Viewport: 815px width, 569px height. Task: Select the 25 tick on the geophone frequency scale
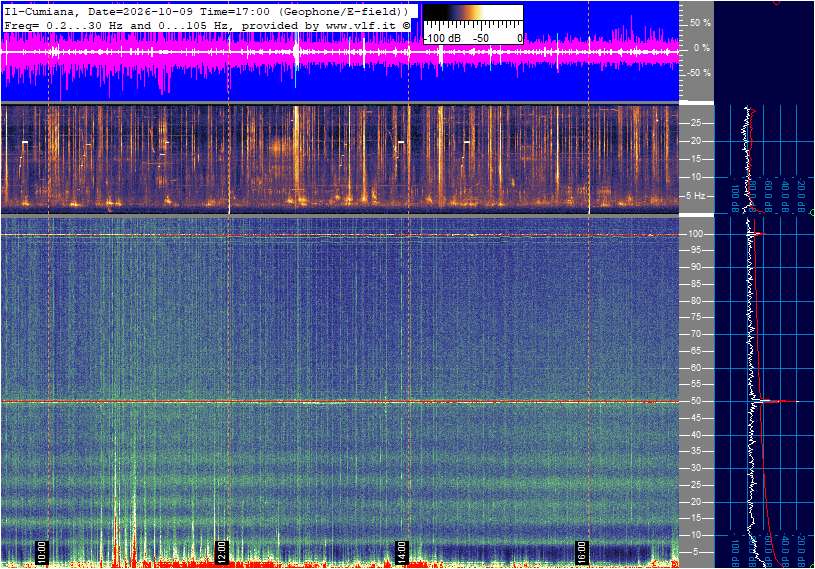(695, 123)
